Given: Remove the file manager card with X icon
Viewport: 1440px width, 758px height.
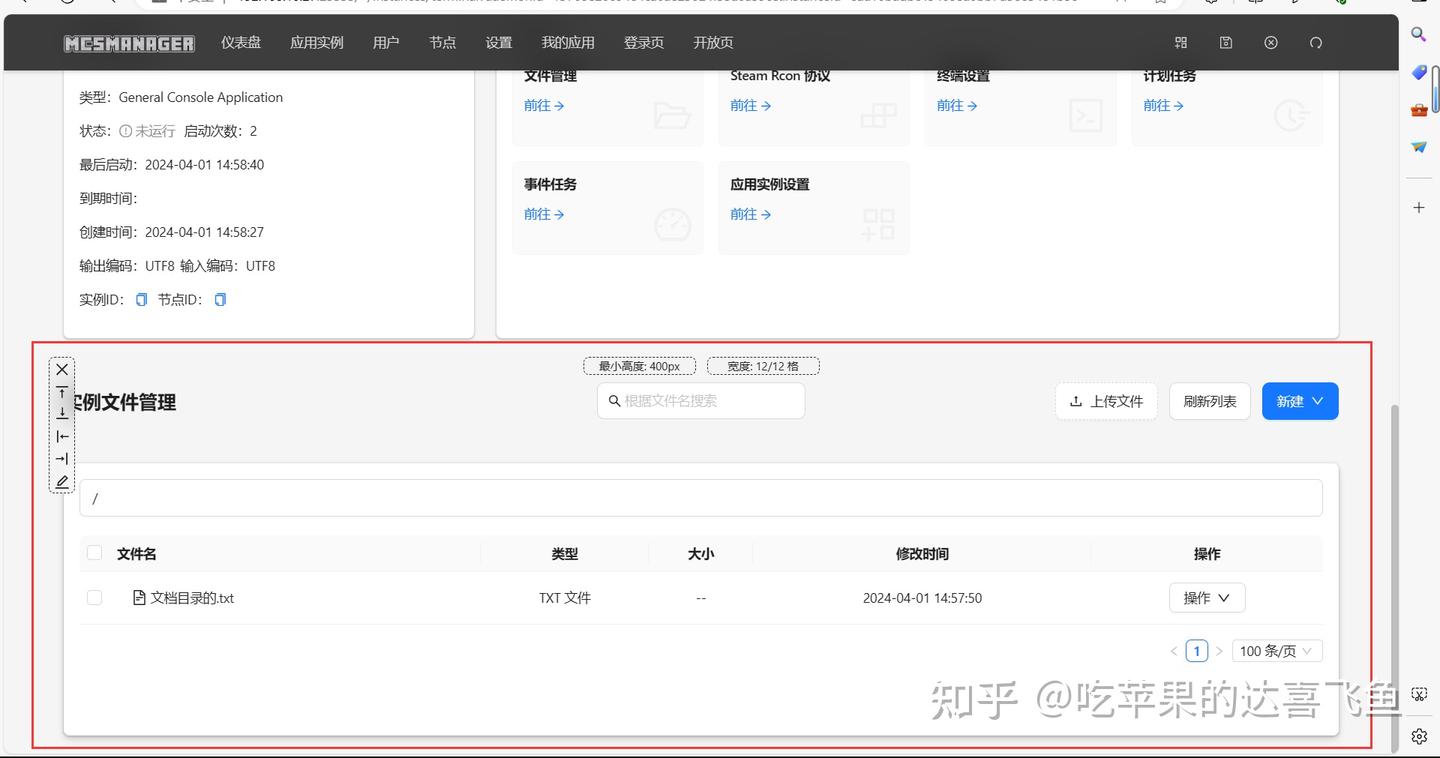Looking at the screenshot, I should point(62,370).
